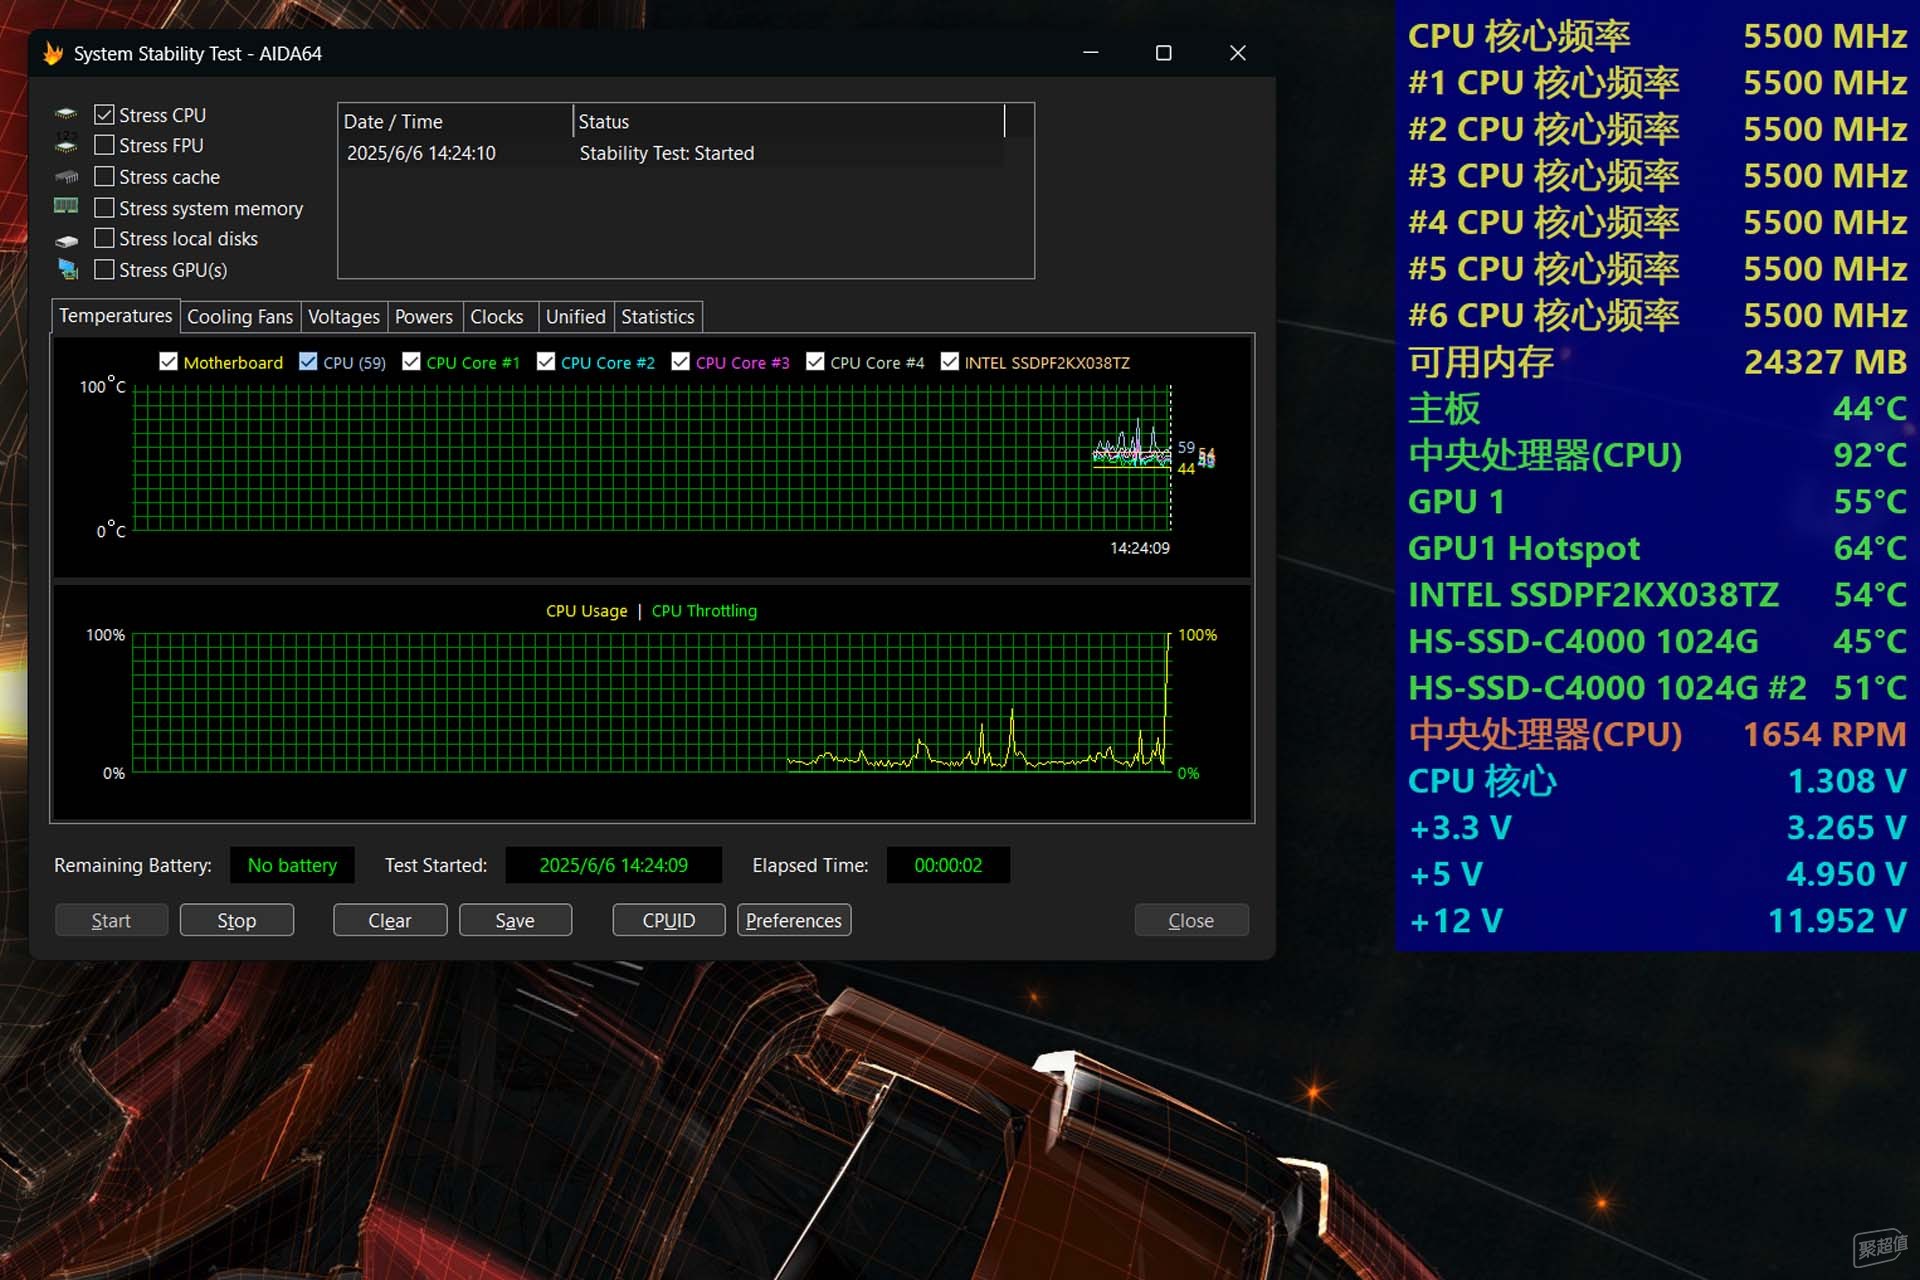Screen dimensions: 1920x1280
Task: Click the 主板 44°C sensor row
Action: tap(1657, 408)
